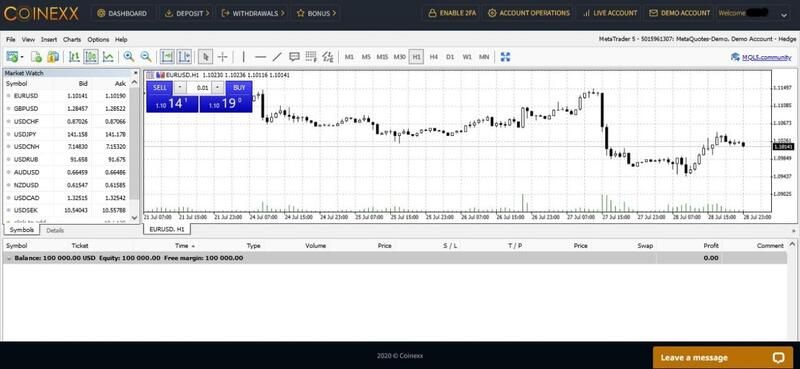
Task: Decrease trade volume with left stepper
Action: point(180,88)
